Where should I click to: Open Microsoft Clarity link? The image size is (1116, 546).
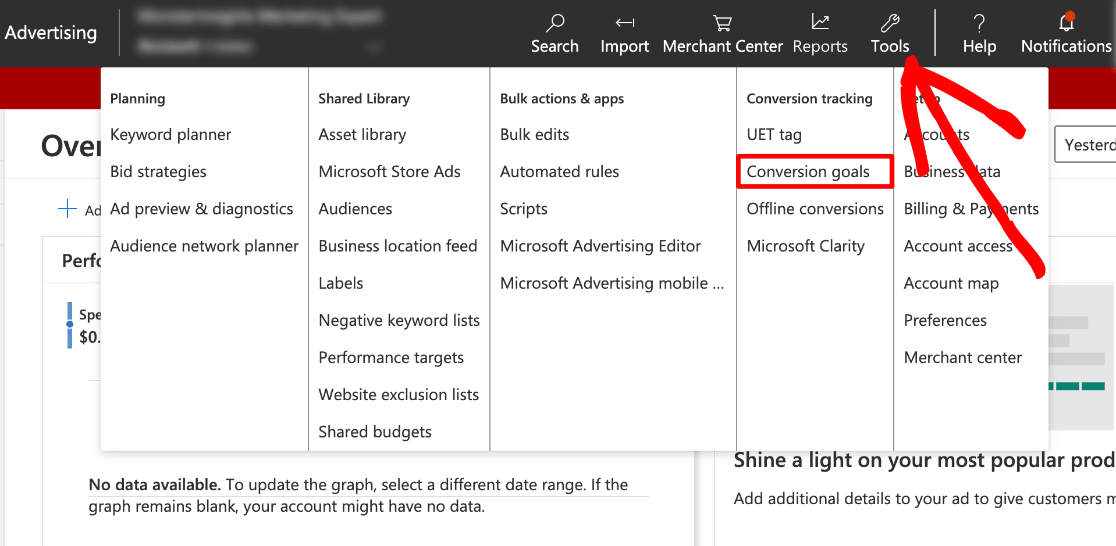coord(805,246)
